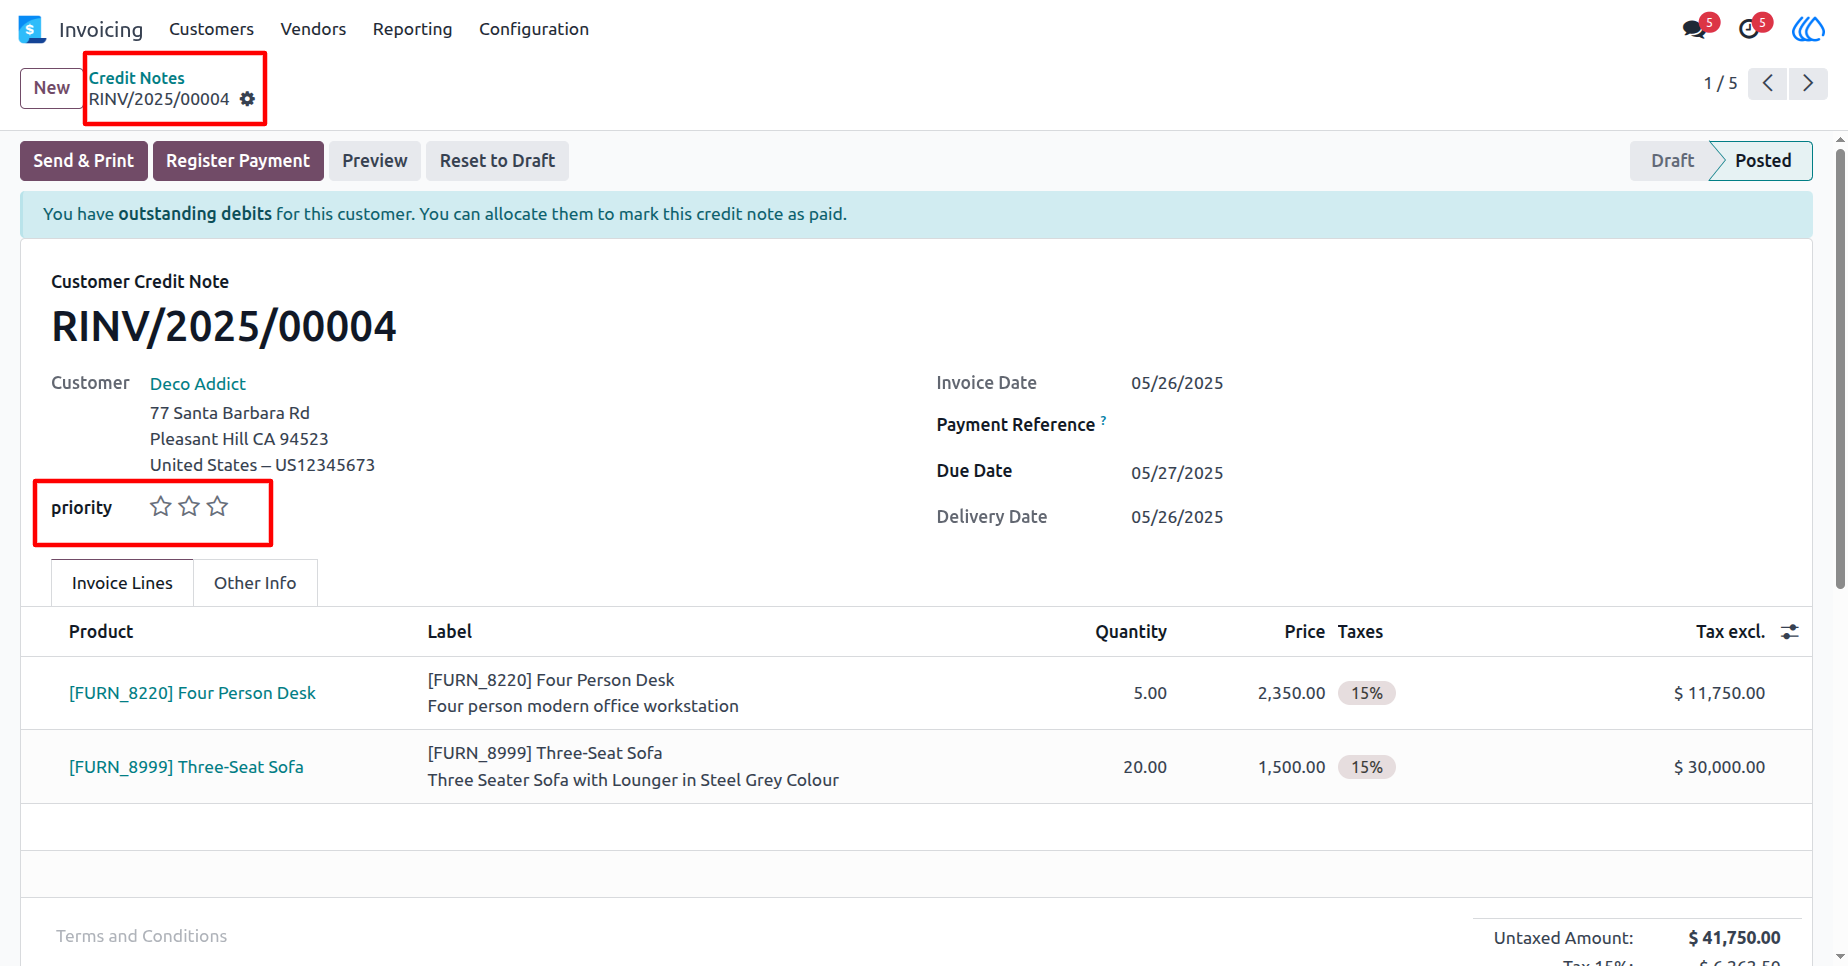Click the Reset to Draft button
The width and height of the screenshot is (1848, 966).
click(x=497, y=161)
